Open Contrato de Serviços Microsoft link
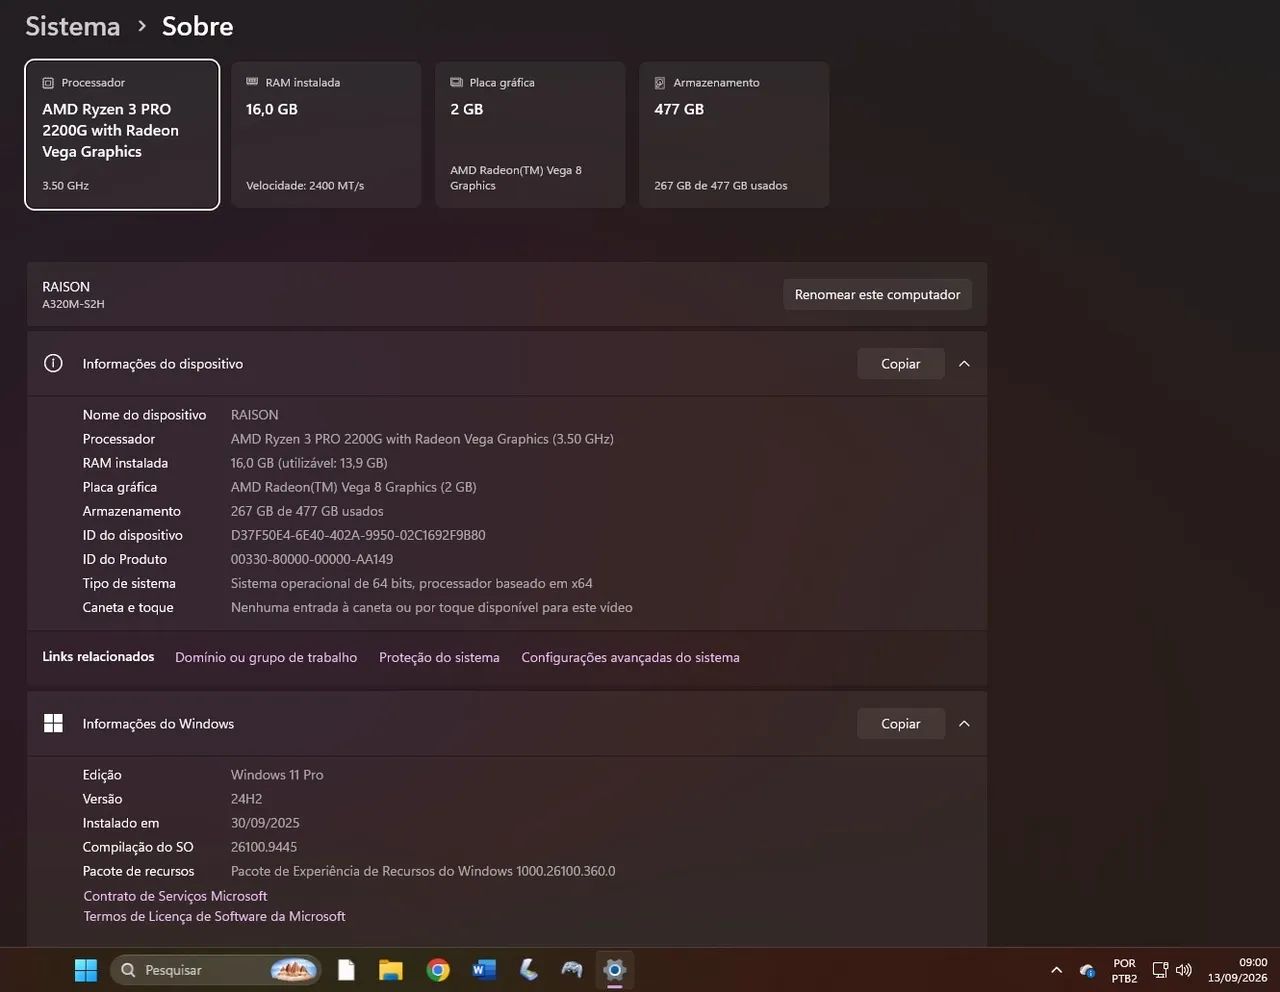This screenshot has height=992, width=1280. [175, 896]
